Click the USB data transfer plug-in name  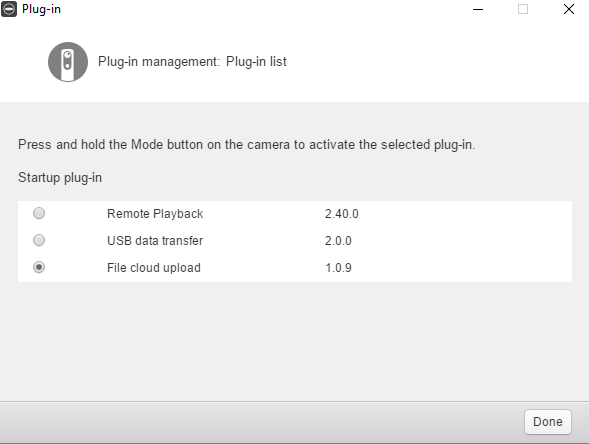pos(155,240)
